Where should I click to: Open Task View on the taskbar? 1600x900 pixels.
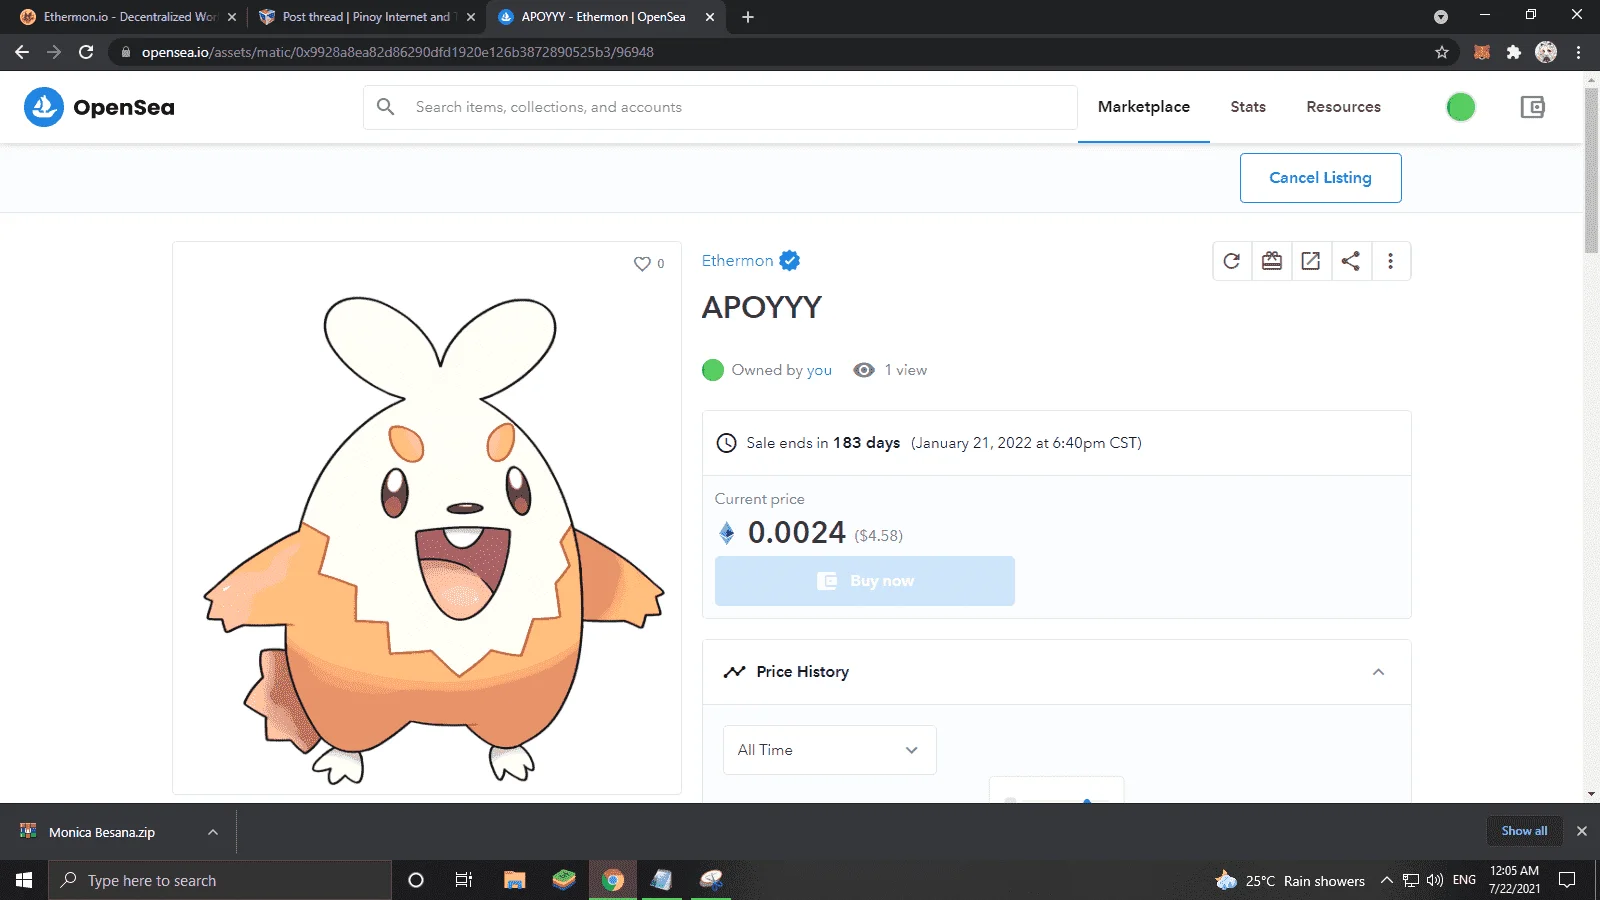coord(464,880)
